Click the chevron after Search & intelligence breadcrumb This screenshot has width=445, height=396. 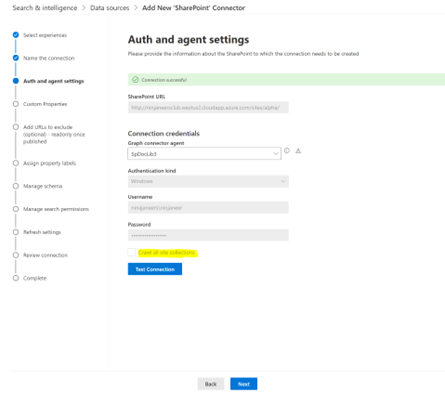click(x=84, y=8)
